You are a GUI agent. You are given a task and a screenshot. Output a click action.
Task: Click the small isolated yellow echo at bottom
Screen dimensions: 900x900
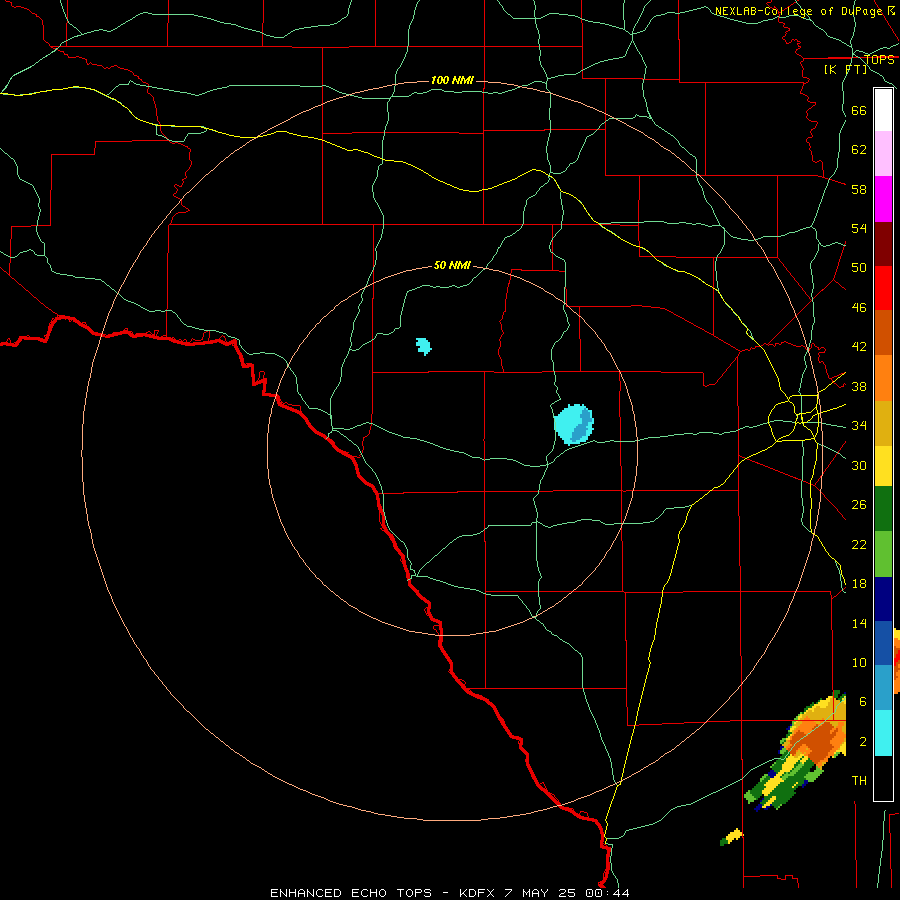(734, 836)
